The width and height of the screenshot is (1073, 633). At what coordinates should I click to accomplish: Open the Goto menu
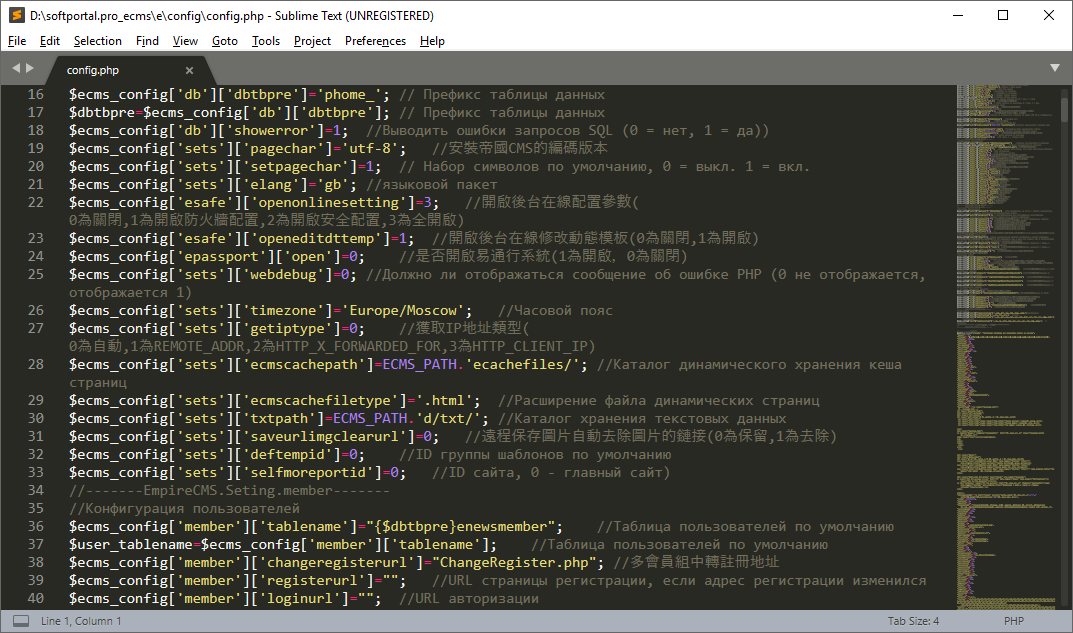tap(225, 41)
